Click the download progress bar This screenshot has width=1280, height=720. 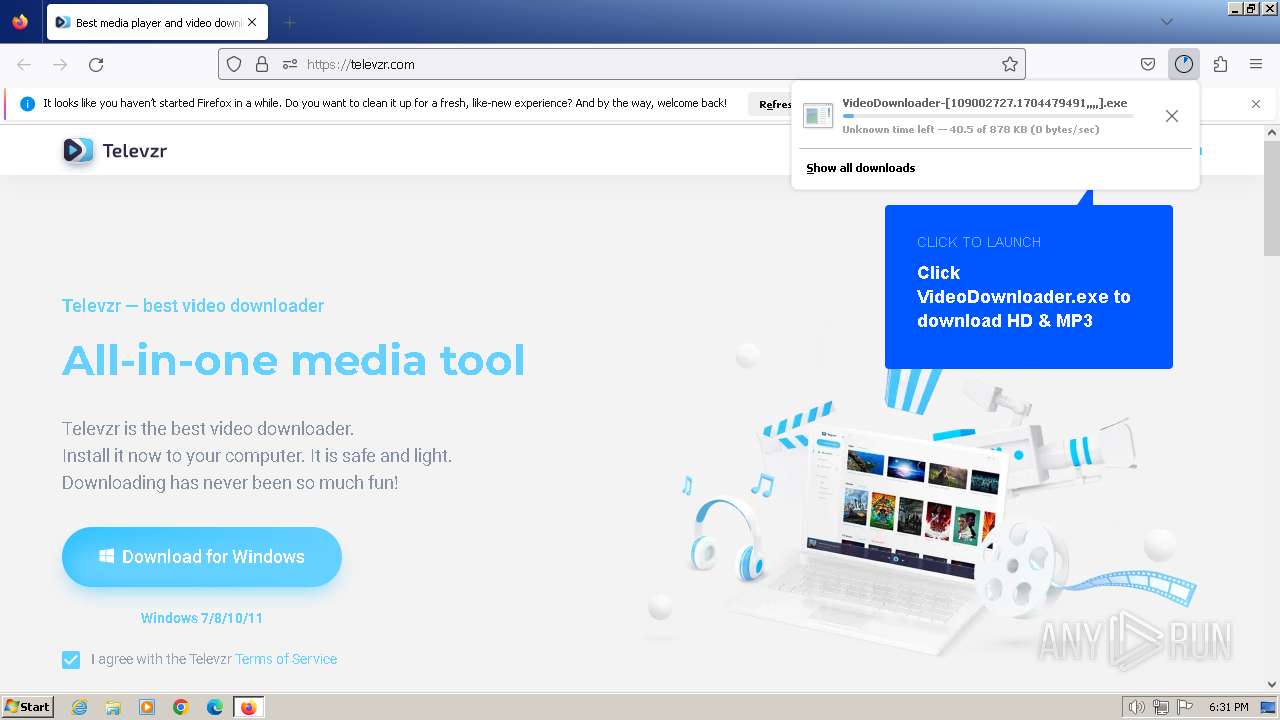point(988,116)
